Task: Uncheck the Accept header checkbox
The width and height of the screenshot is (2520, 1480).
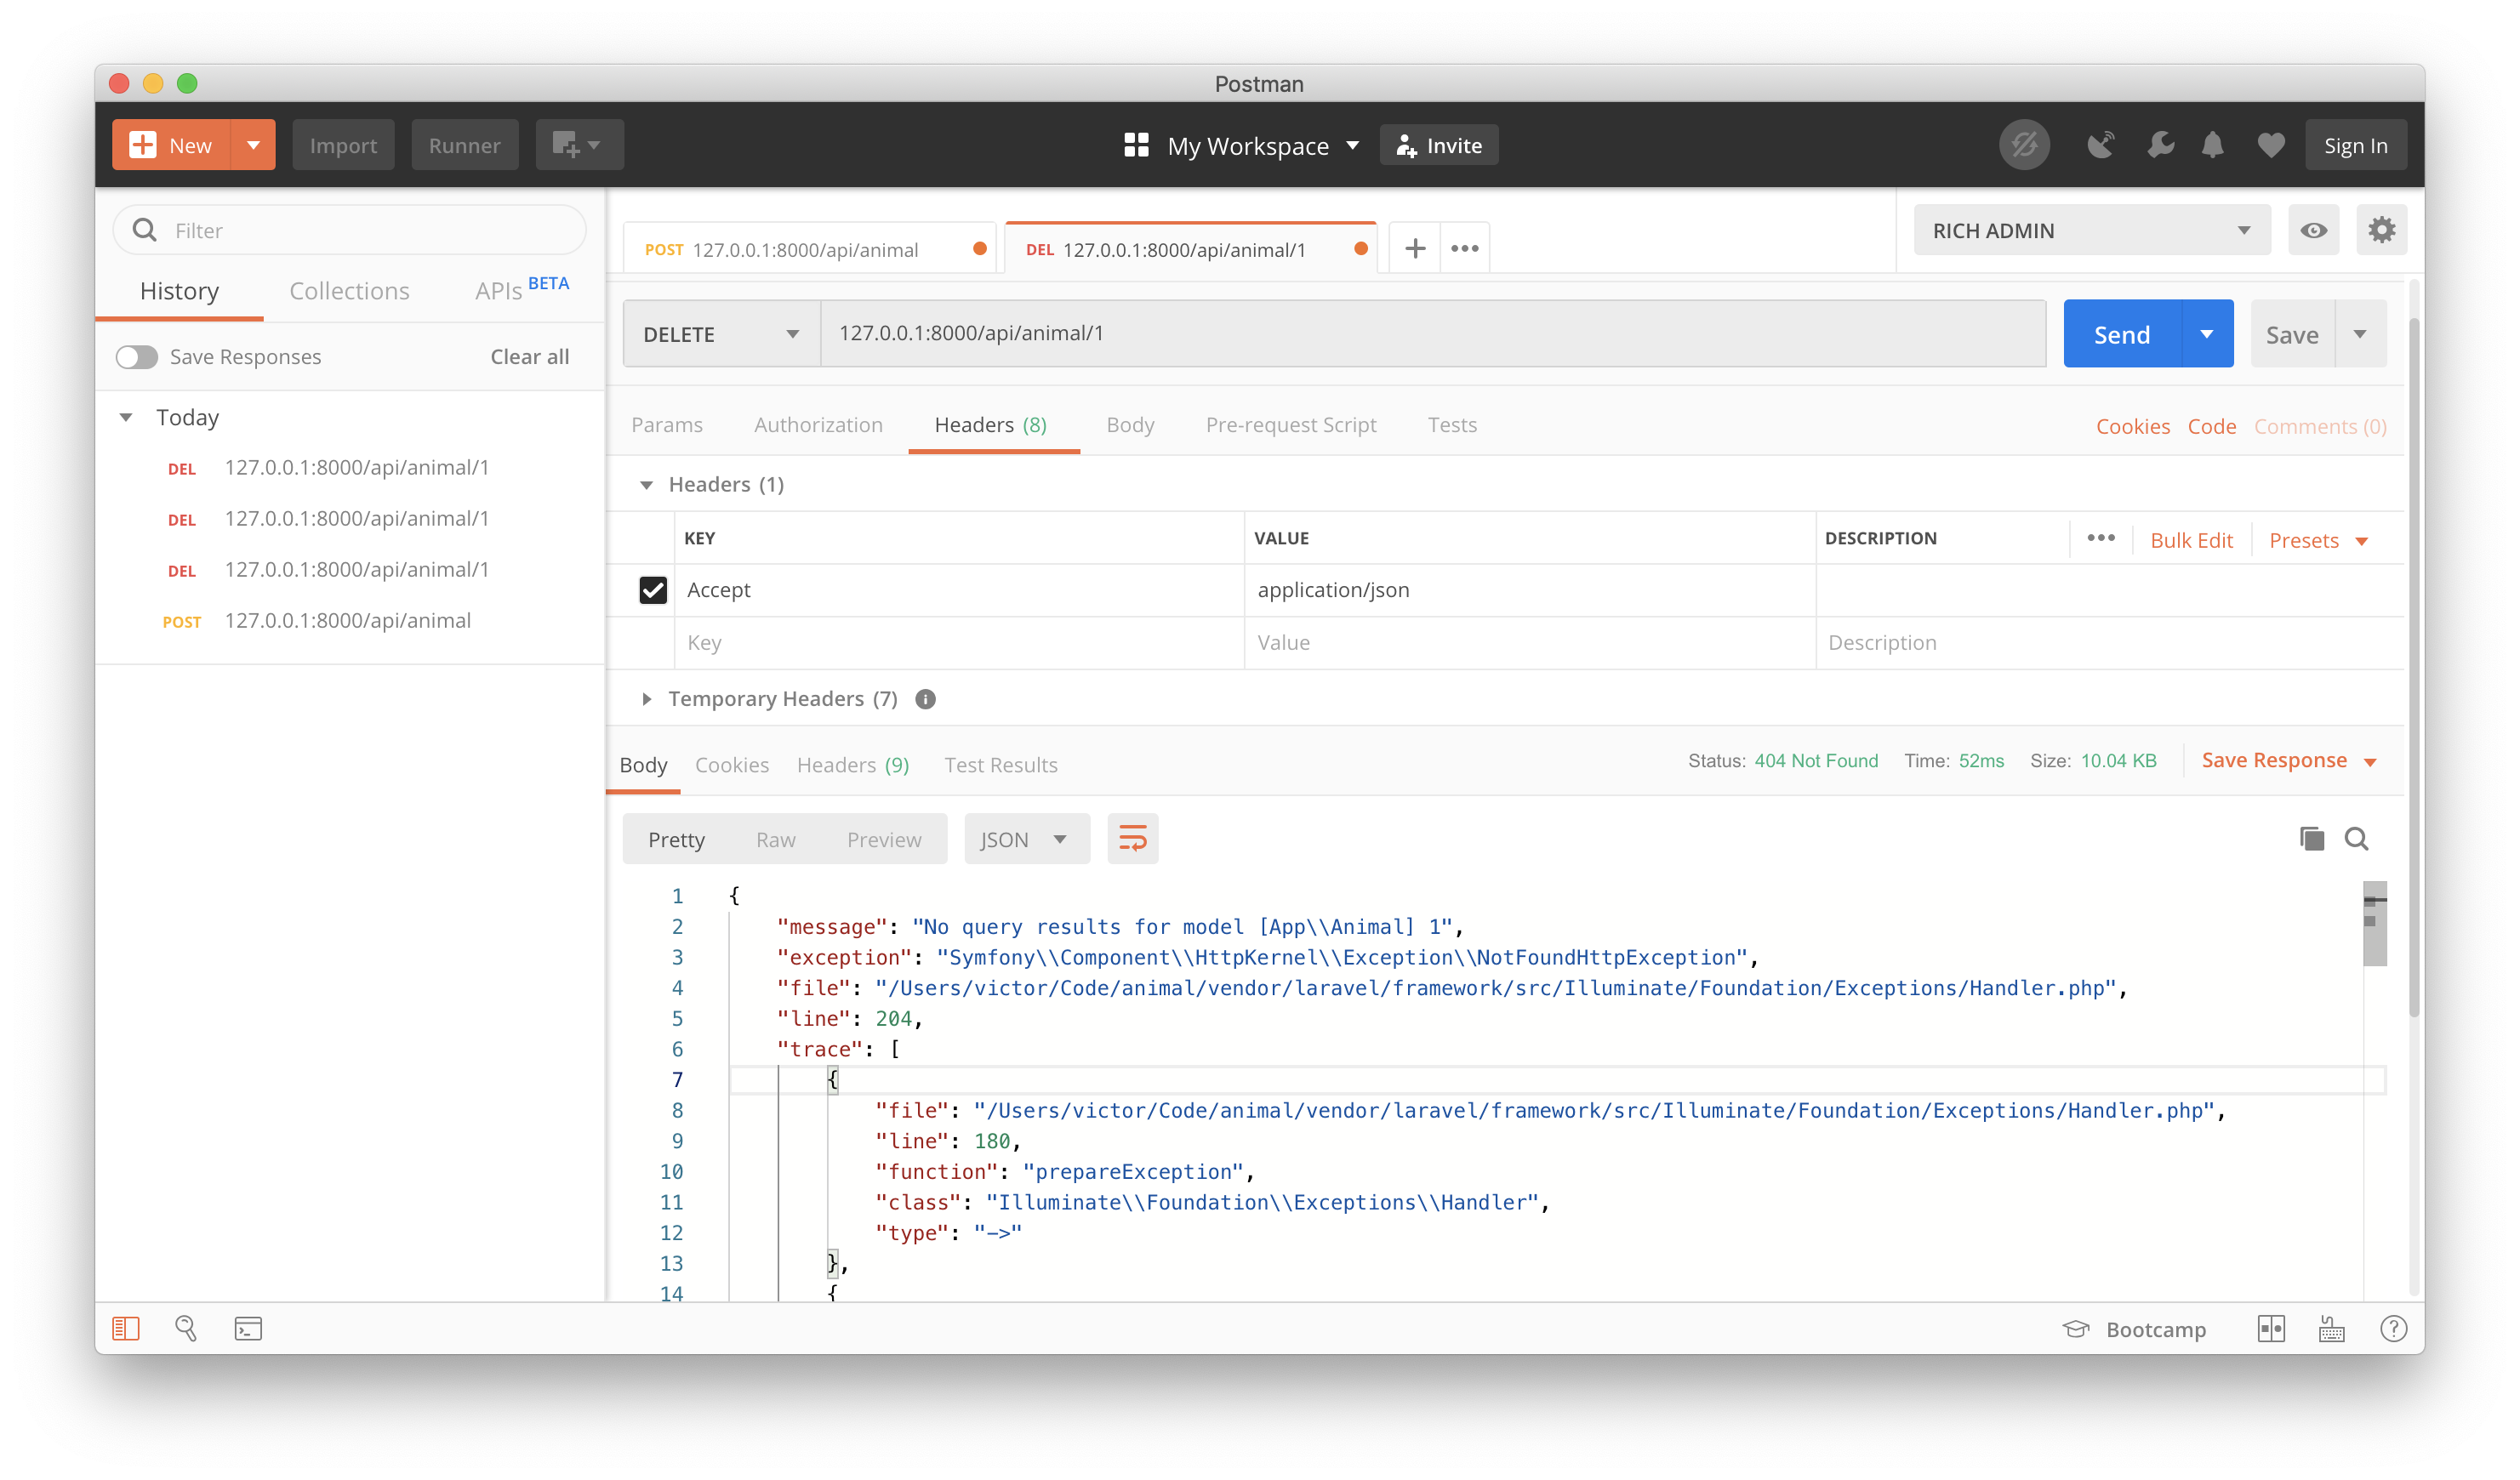Action: coord(653,590)
